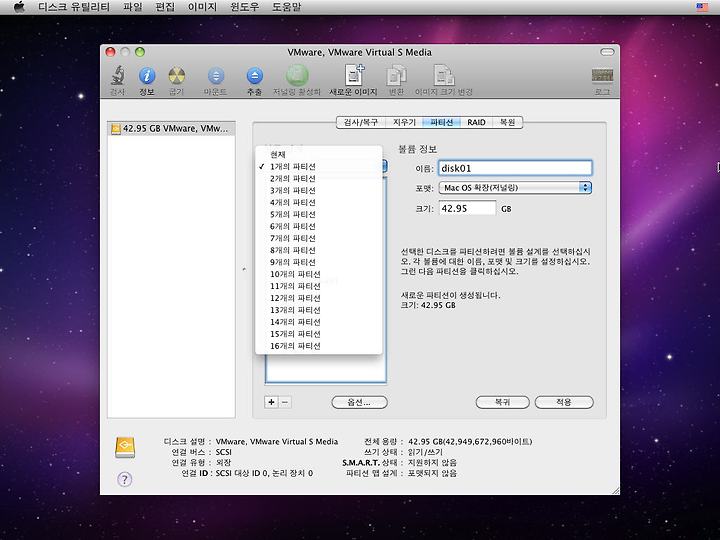Choose 9개의 파티션 option
This screenshot has width=720, height=540.
[x=319, y=262]
